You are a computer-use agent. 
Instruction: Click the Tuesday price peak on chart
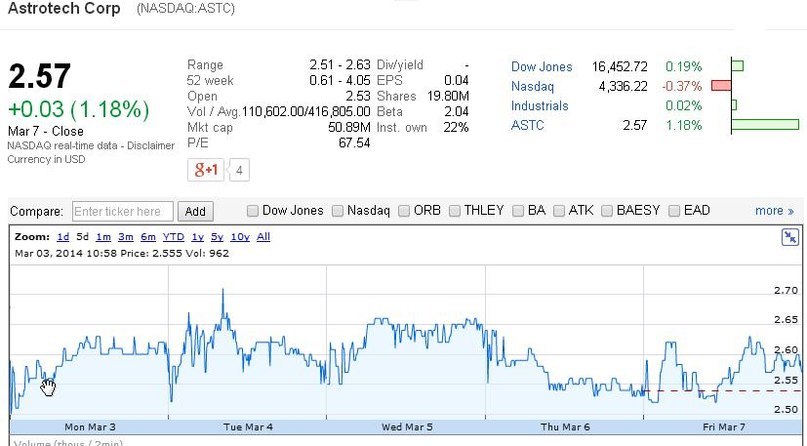click(x=223, y=291)
